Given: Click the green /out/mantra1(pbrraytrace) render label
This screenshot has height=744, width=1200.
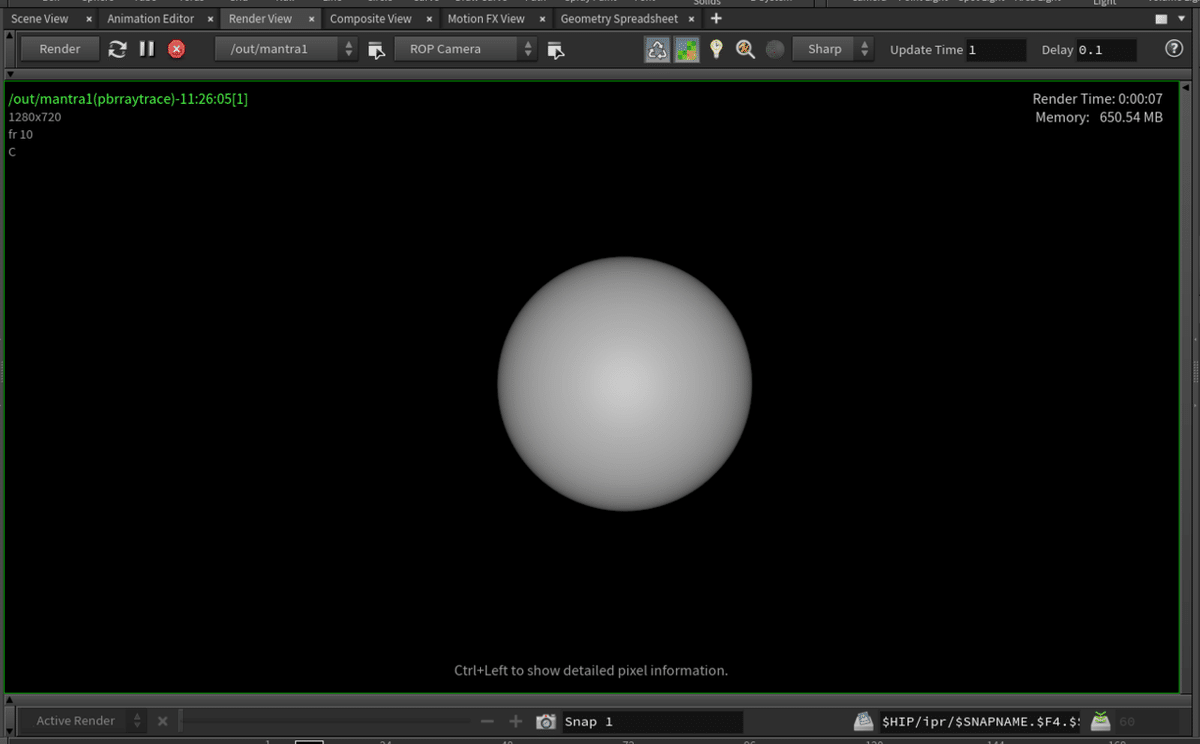Looking at the screenshot, I should [128, 99].
